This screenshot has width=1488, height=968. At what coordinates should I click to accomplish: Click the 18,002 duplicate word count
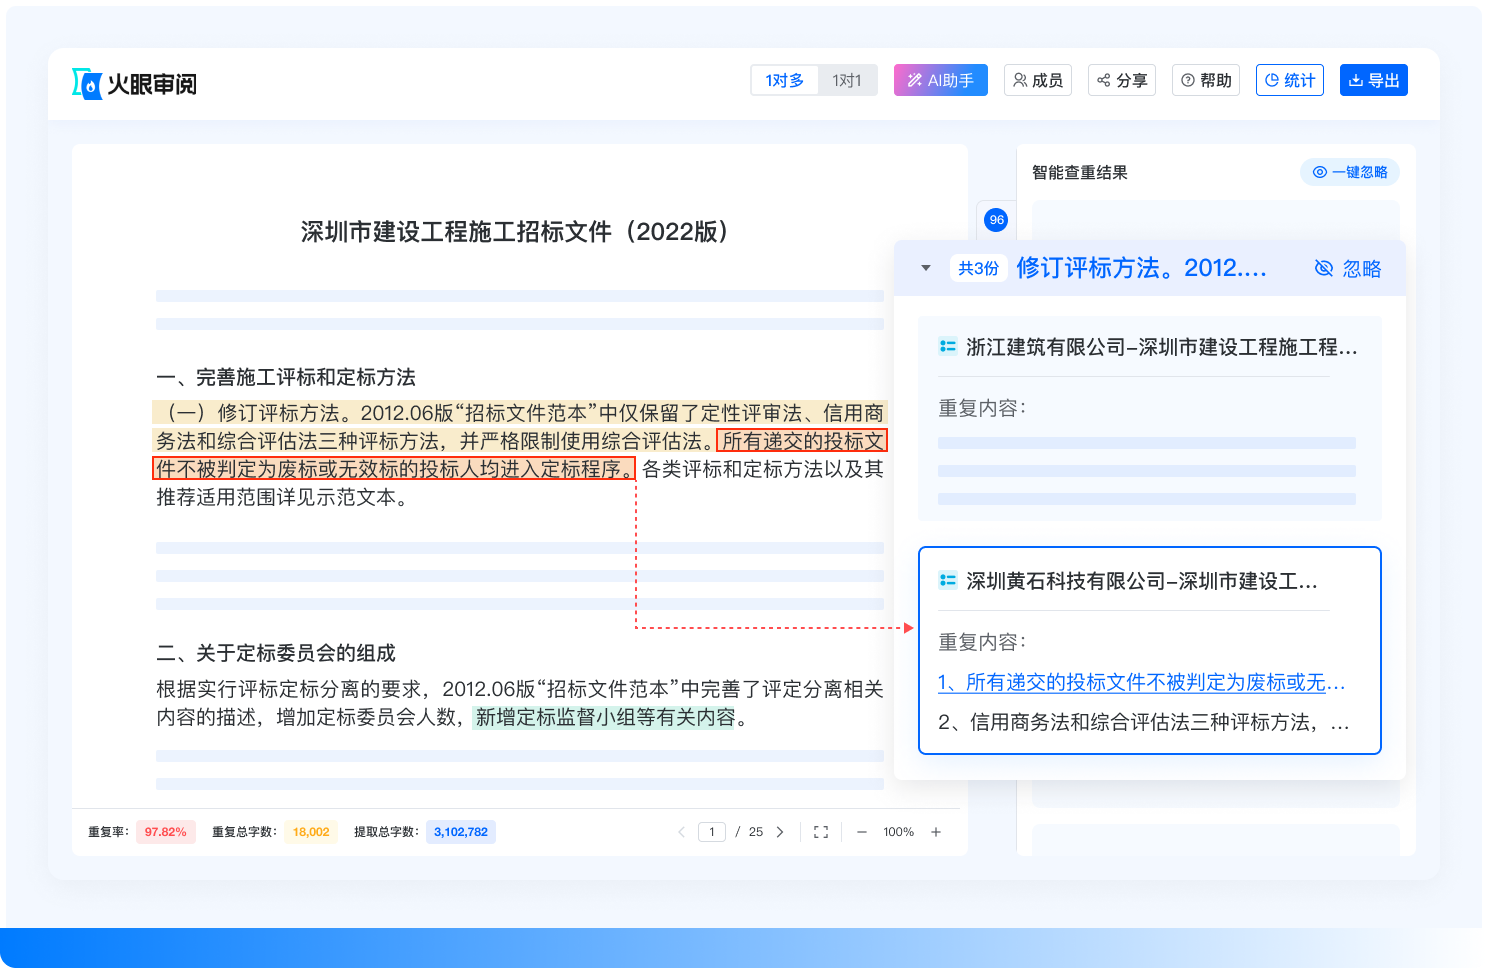click(311, 832)
